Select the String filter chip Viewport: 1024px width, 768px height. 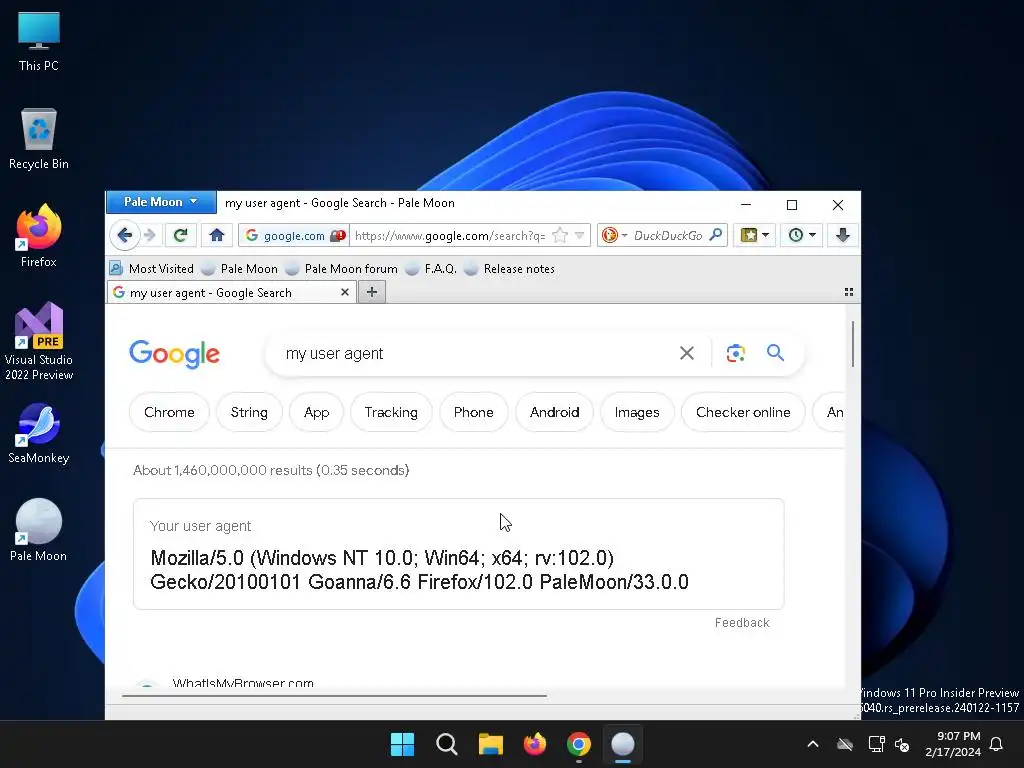(x=249, y=412)
